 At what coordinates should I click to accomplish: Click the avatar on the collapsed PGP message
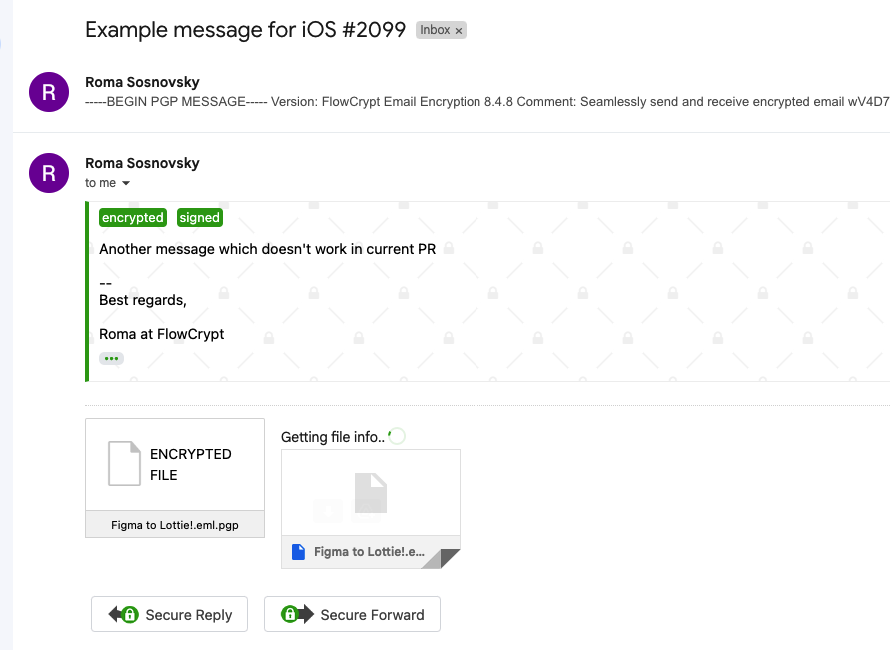pos(48,91)
